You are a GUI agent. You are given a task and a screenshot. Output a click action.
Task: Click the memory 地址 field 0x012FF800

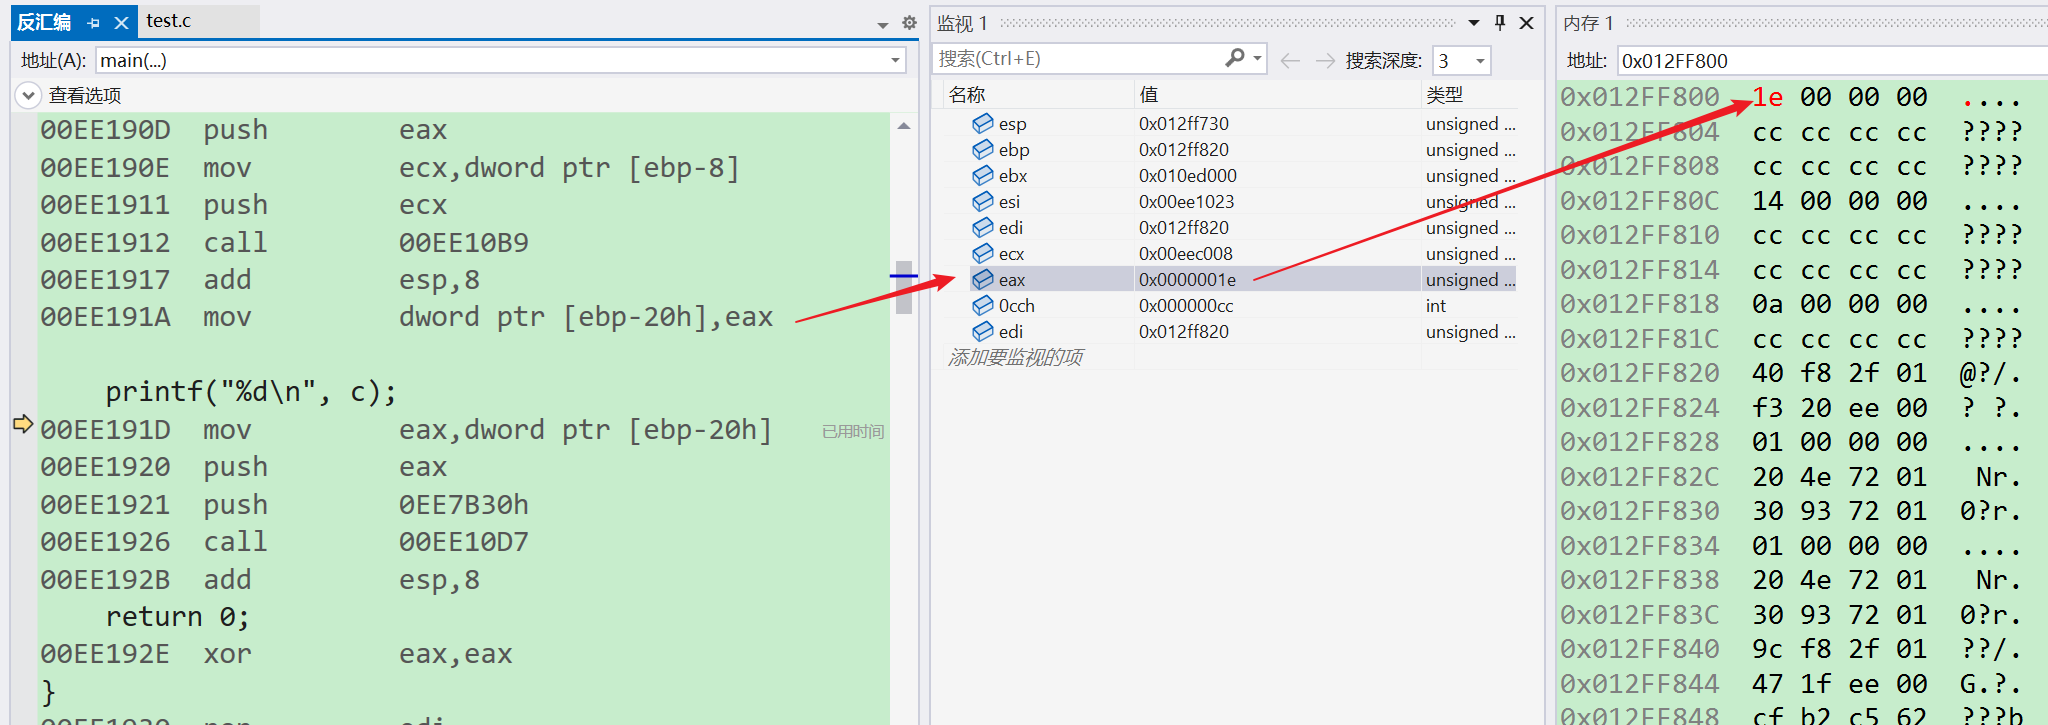(x=1830, y=61)
